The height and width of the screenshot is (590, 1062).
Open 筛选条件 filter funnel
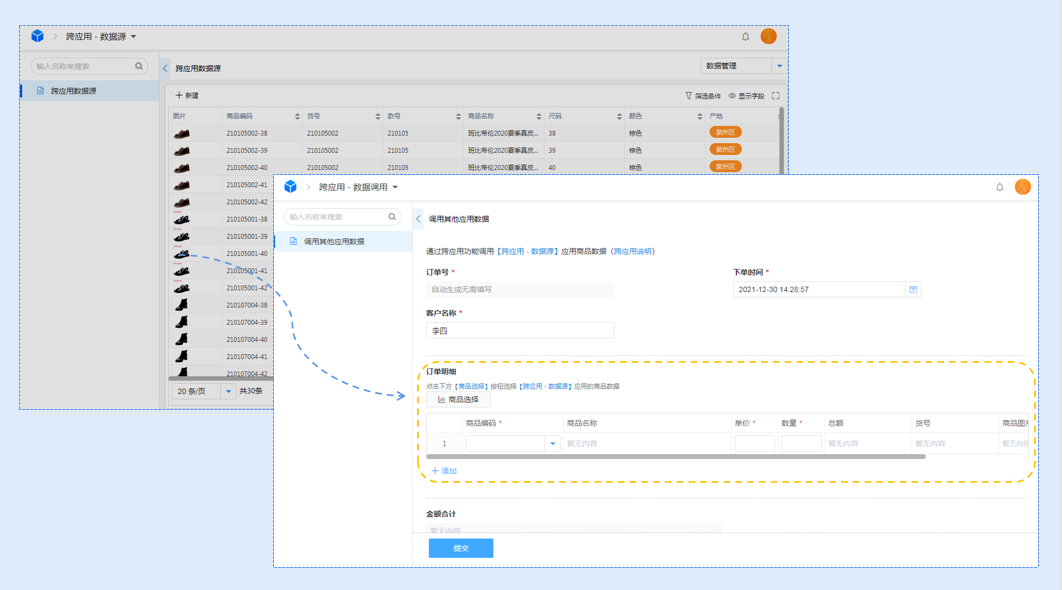(x=689, y=96)
